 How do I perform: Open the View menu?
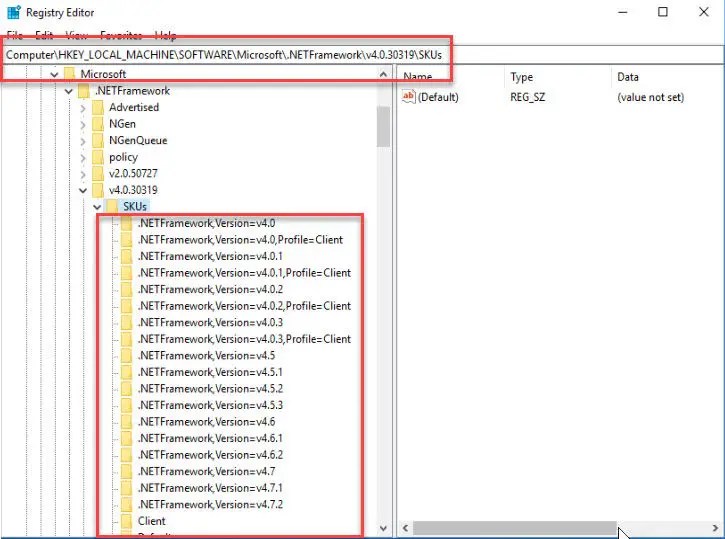[x=76, y=35]
